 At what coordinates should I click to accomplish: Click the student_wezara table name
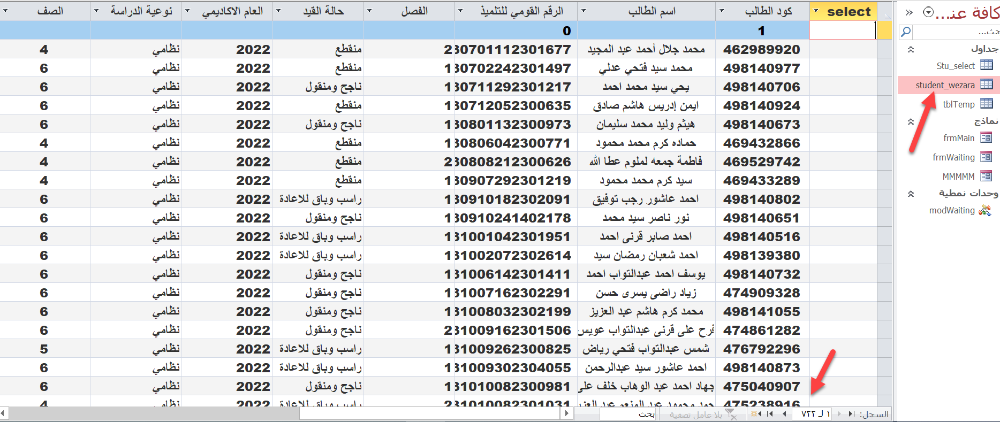pyautogui.click(x=945, y=84)
